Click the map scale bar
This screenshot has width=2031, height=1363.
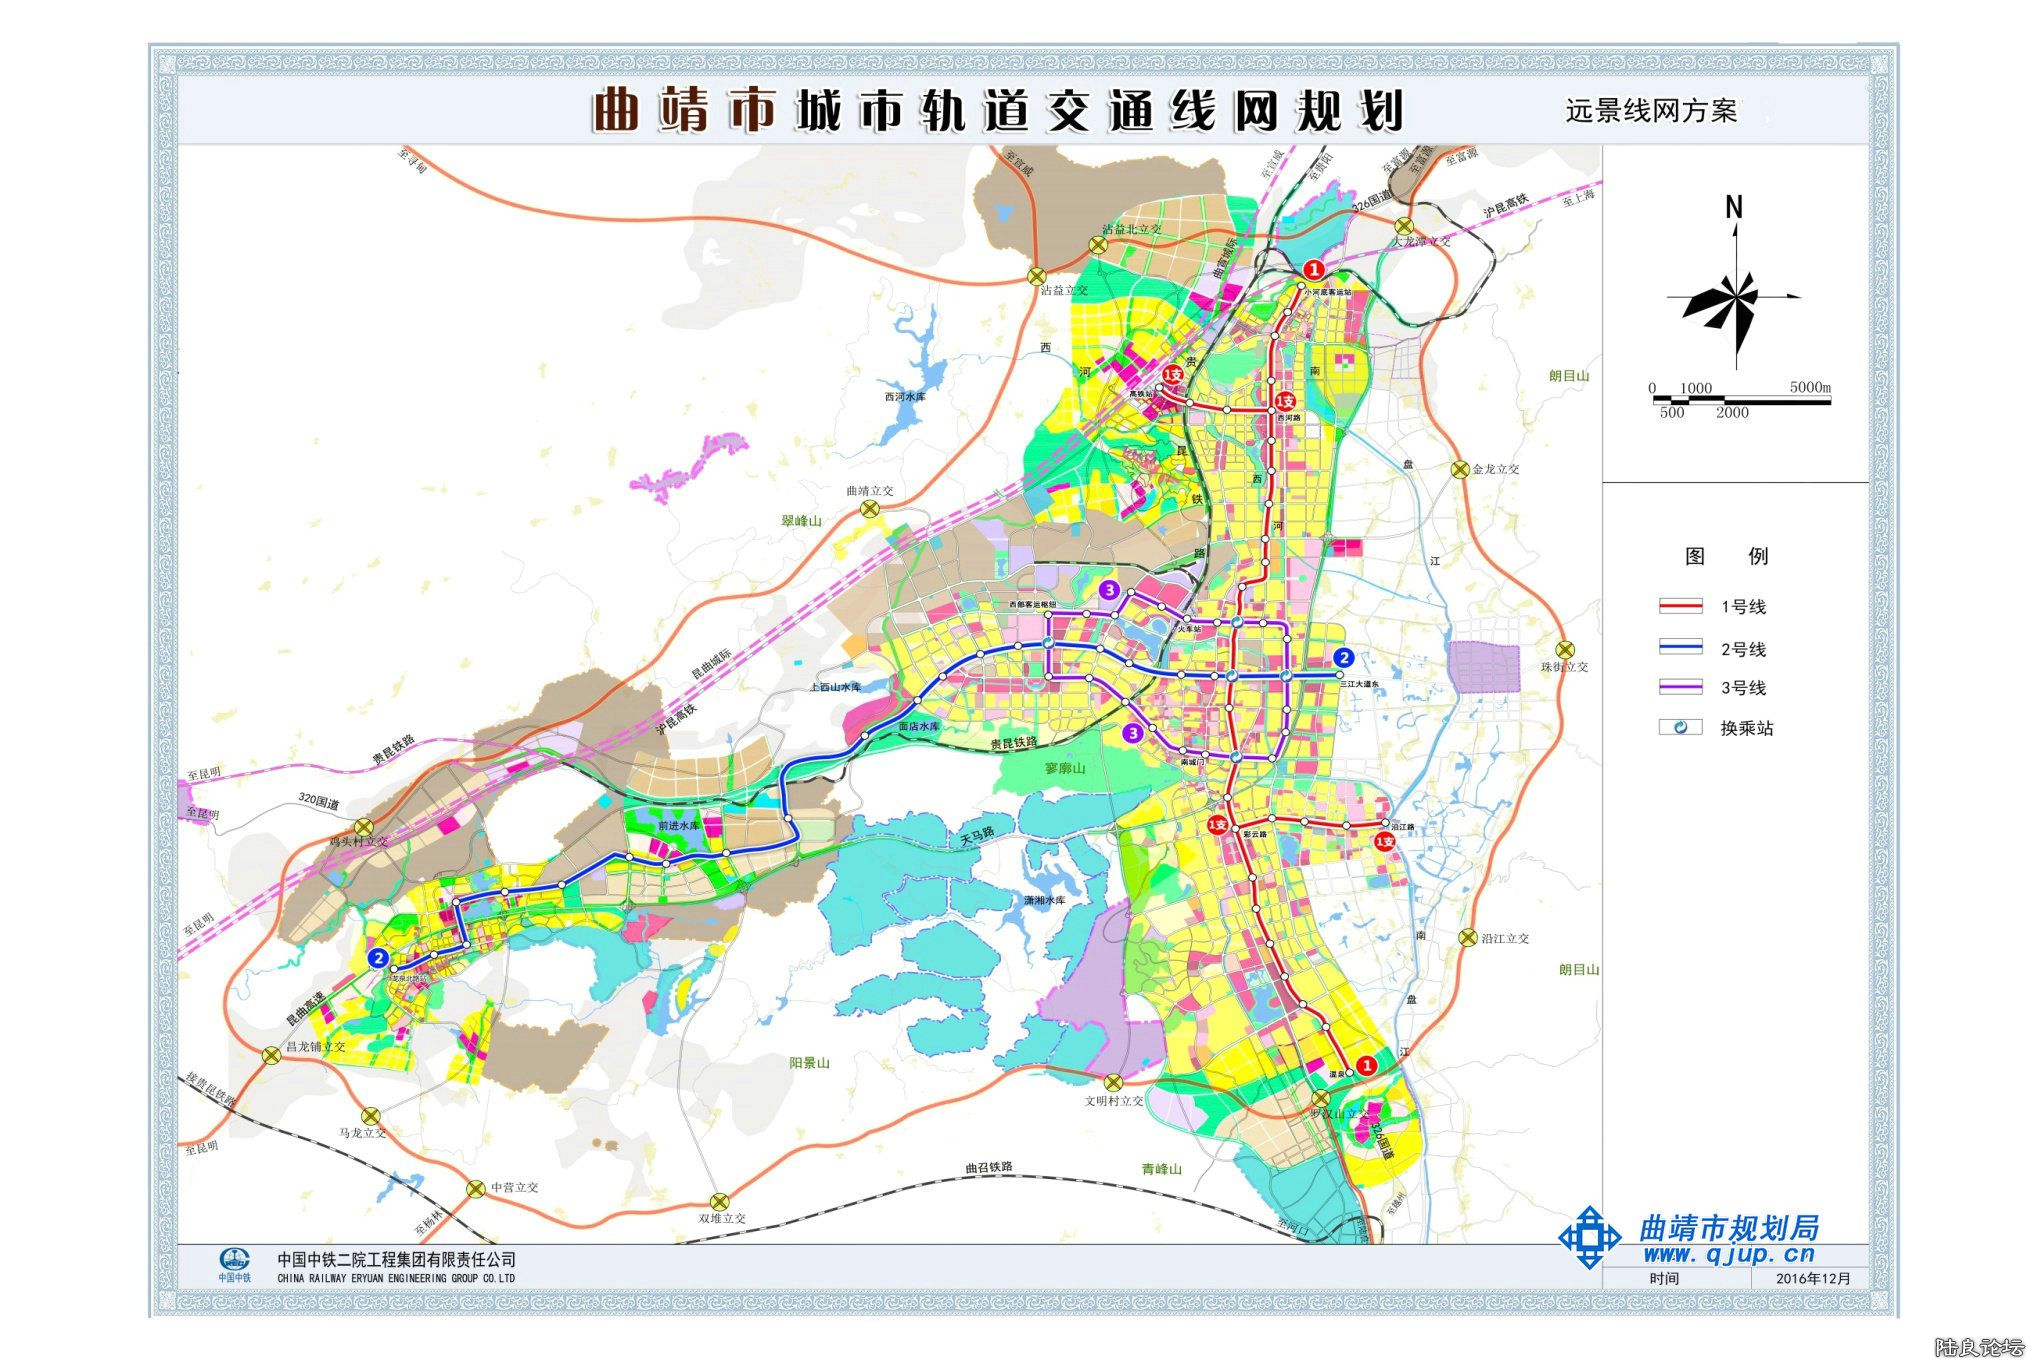click(x=1740, y=400)
